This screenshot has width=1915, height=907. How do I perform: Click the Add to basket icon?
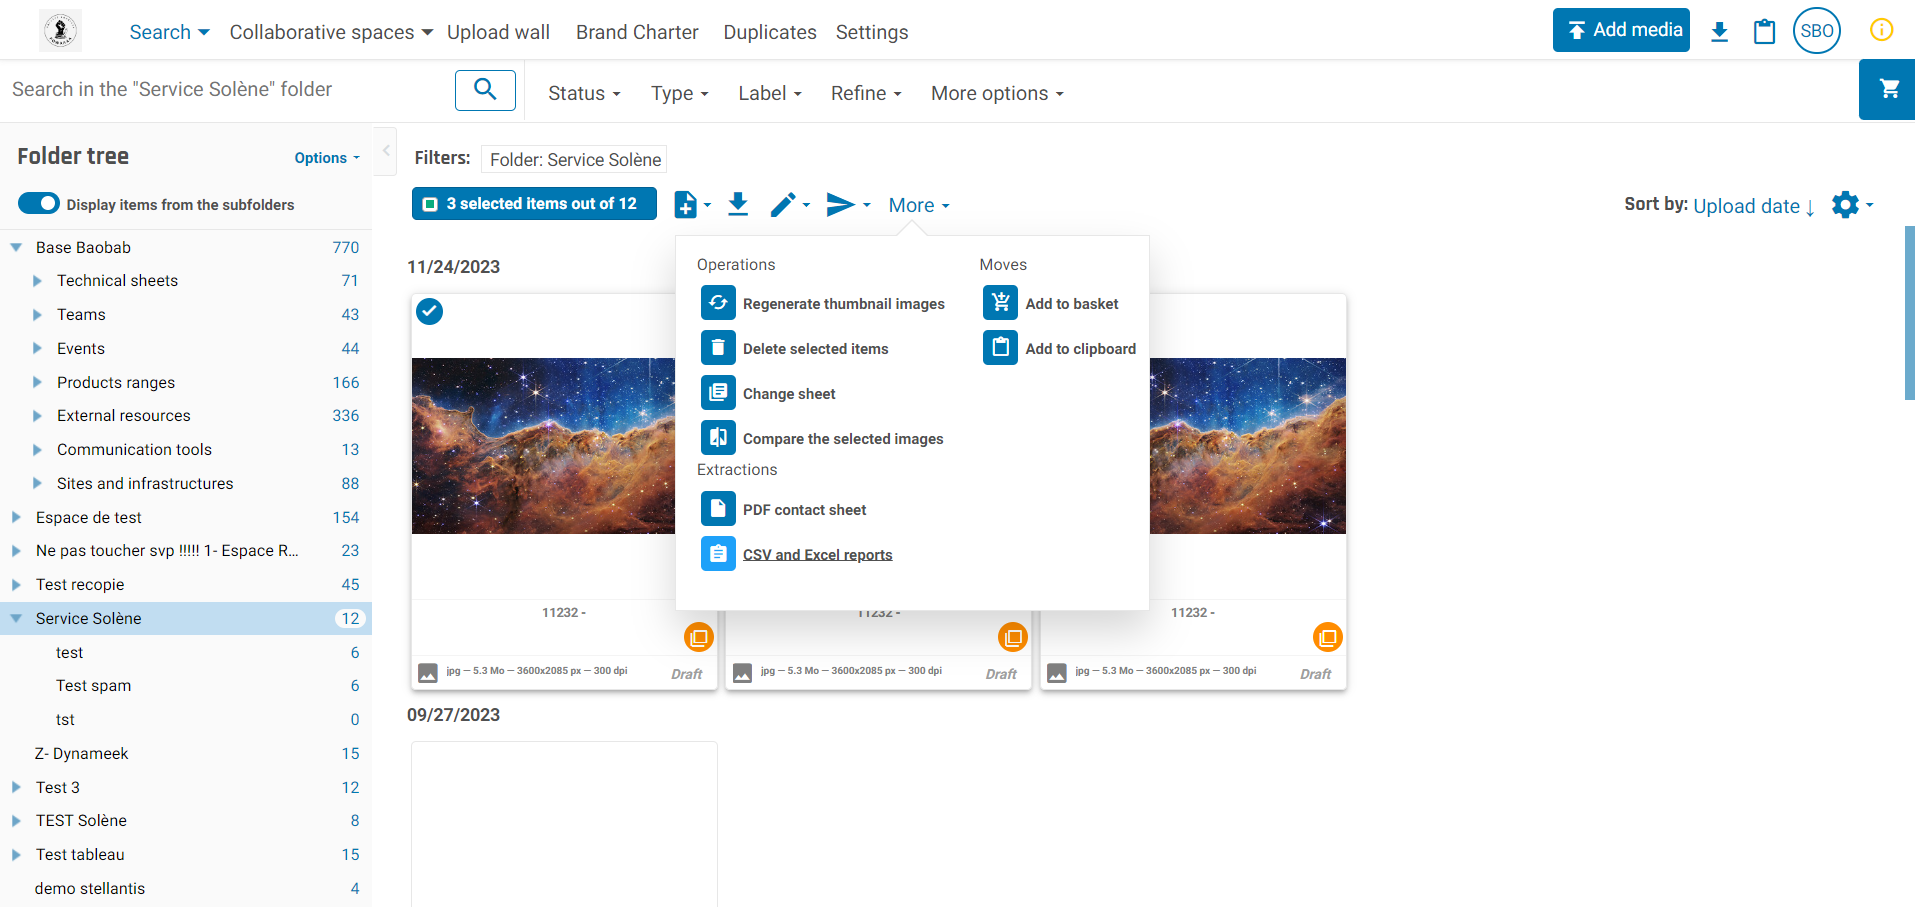[1000, 303]
